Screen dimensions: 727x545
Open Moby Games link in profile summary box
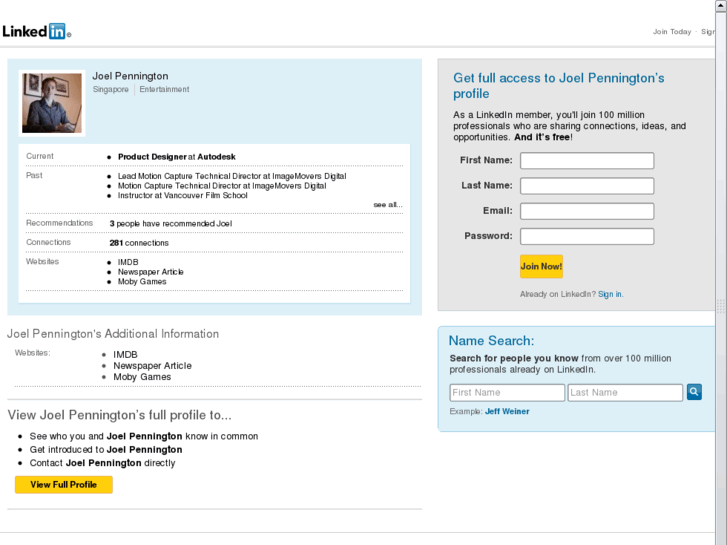[142, 282]
